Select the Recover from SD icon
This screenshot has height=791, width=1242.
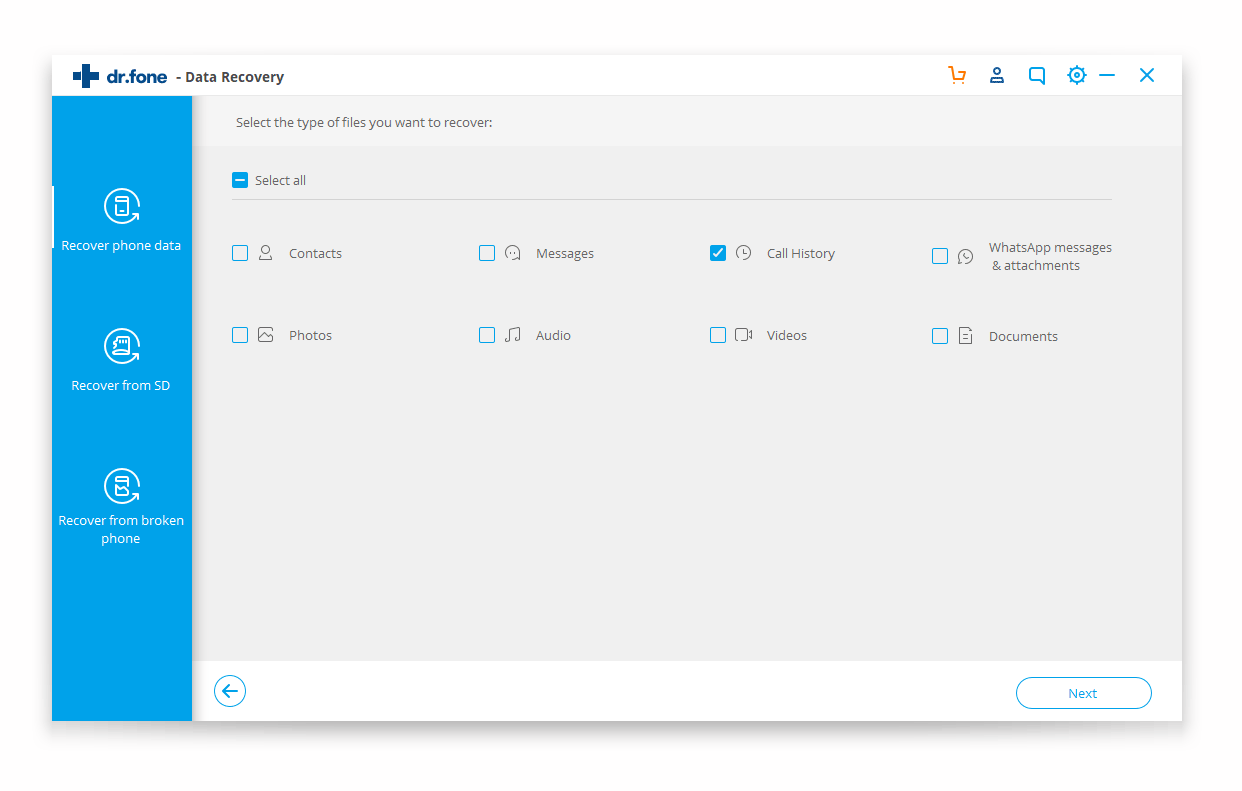pos(122,346)
